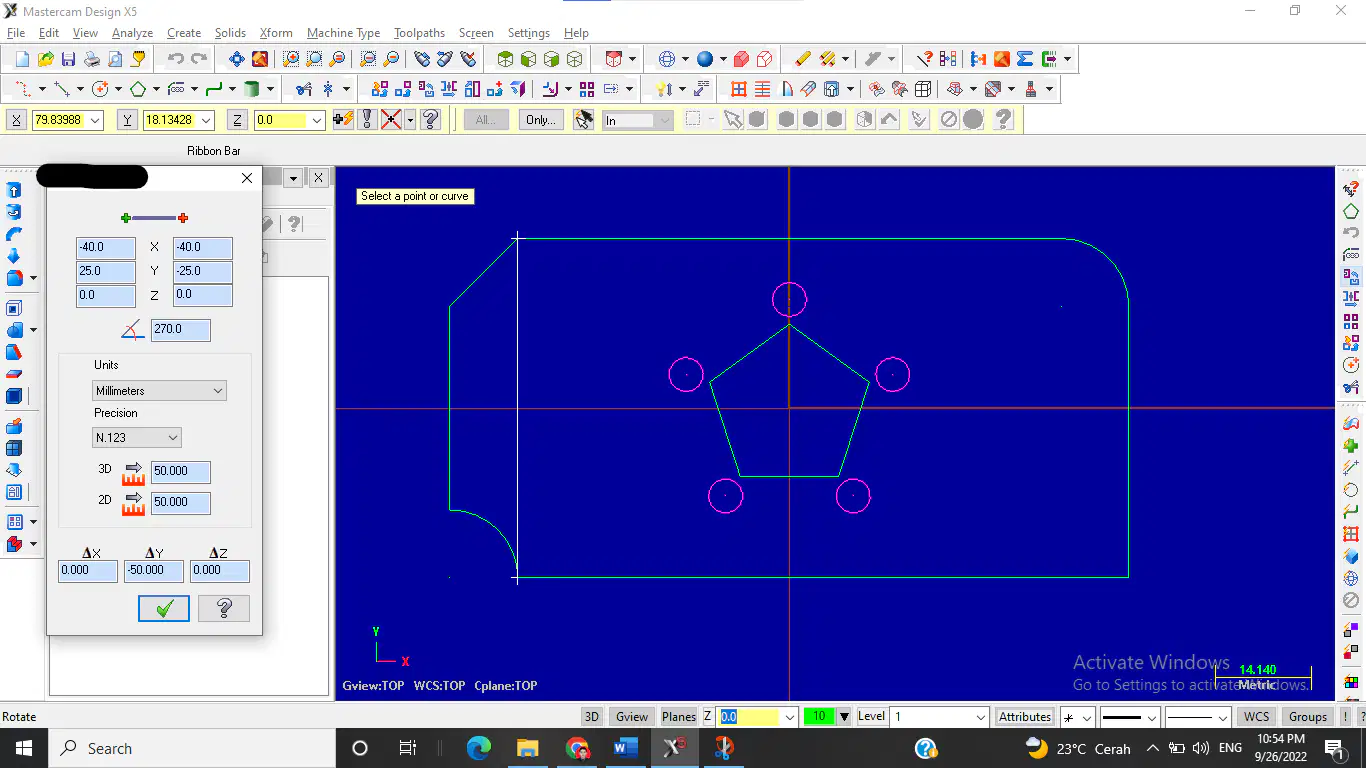Click the 3D distance field 50.000
1366x768 pixels.
pos(181,471)
